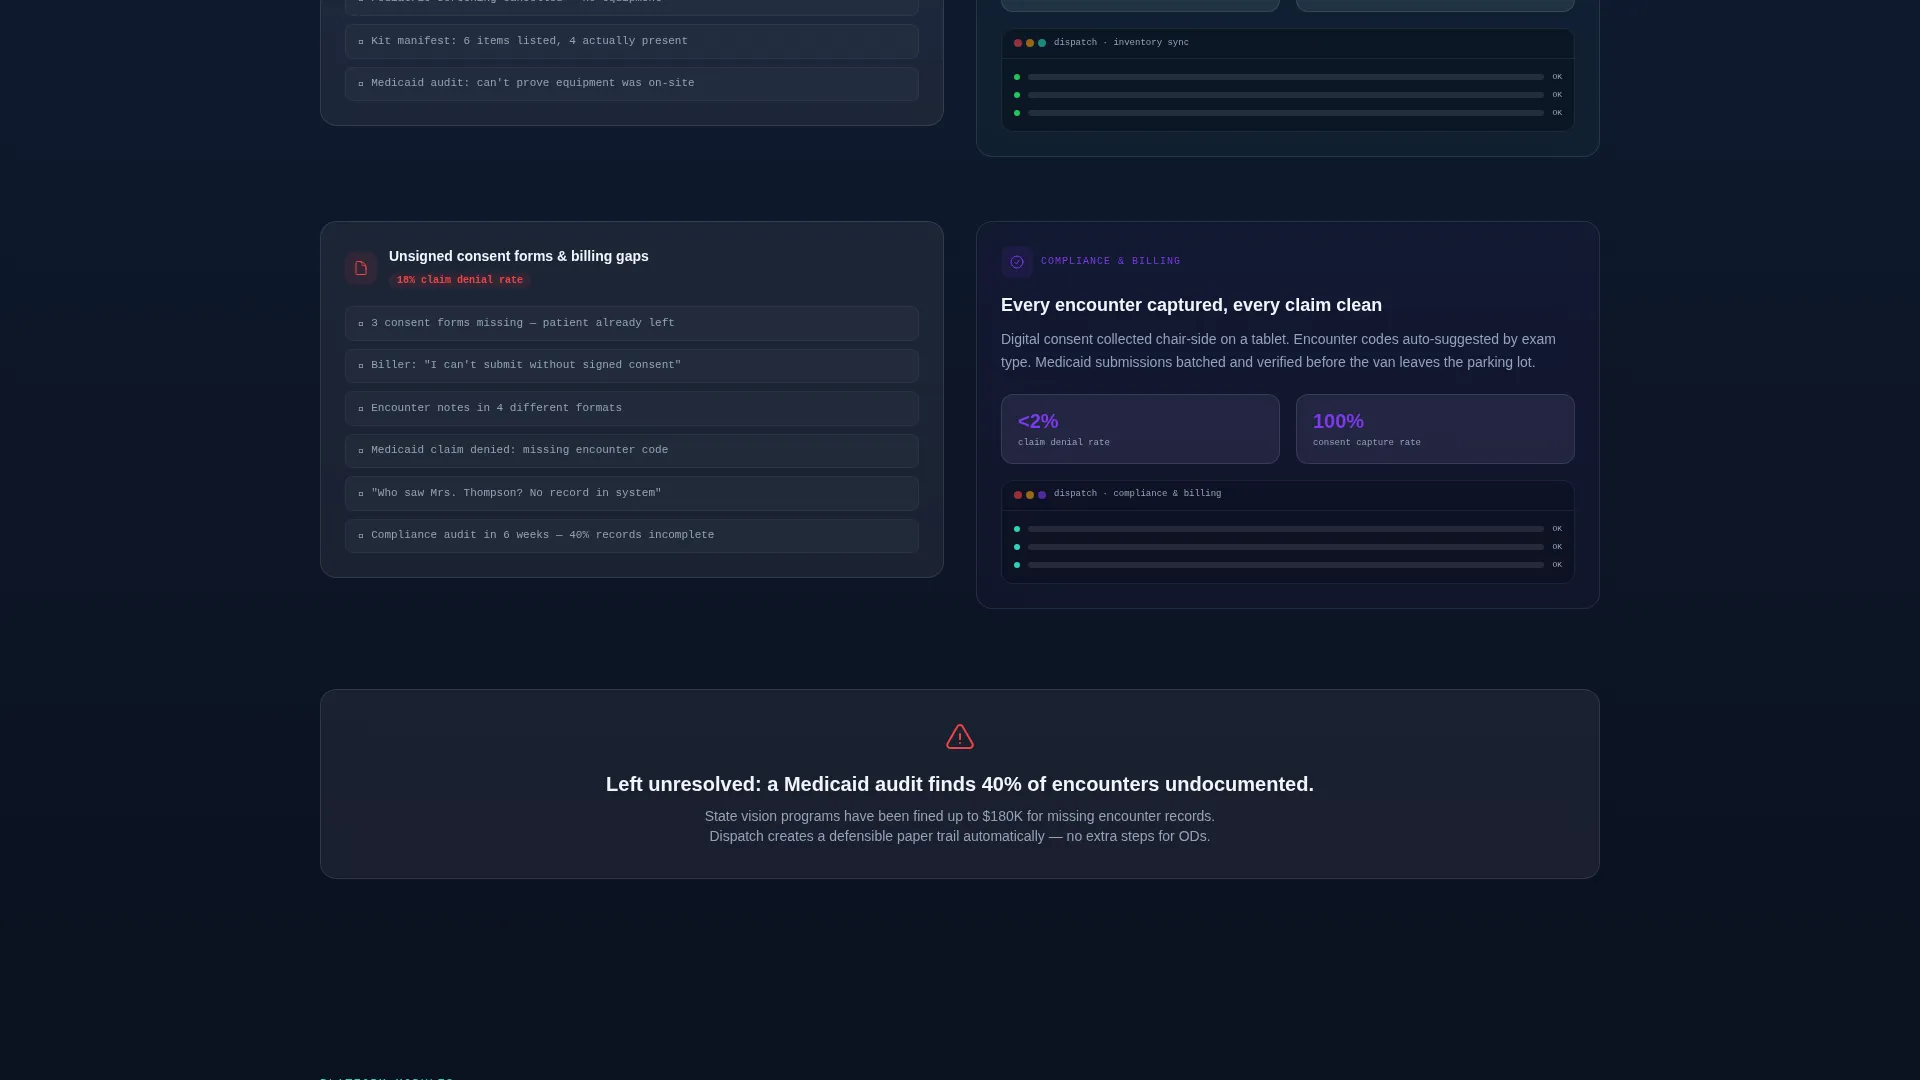
Task: Click red dot in compliance & billing terminal
Action: (x=1018, y=495)
